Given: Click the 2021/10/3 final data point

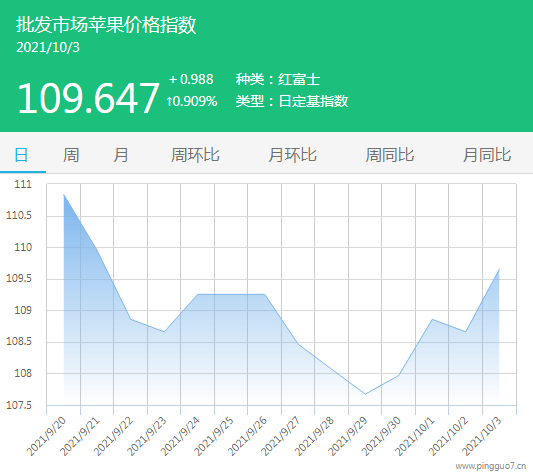Looking at the screenshot, I should tap(499, 269).
